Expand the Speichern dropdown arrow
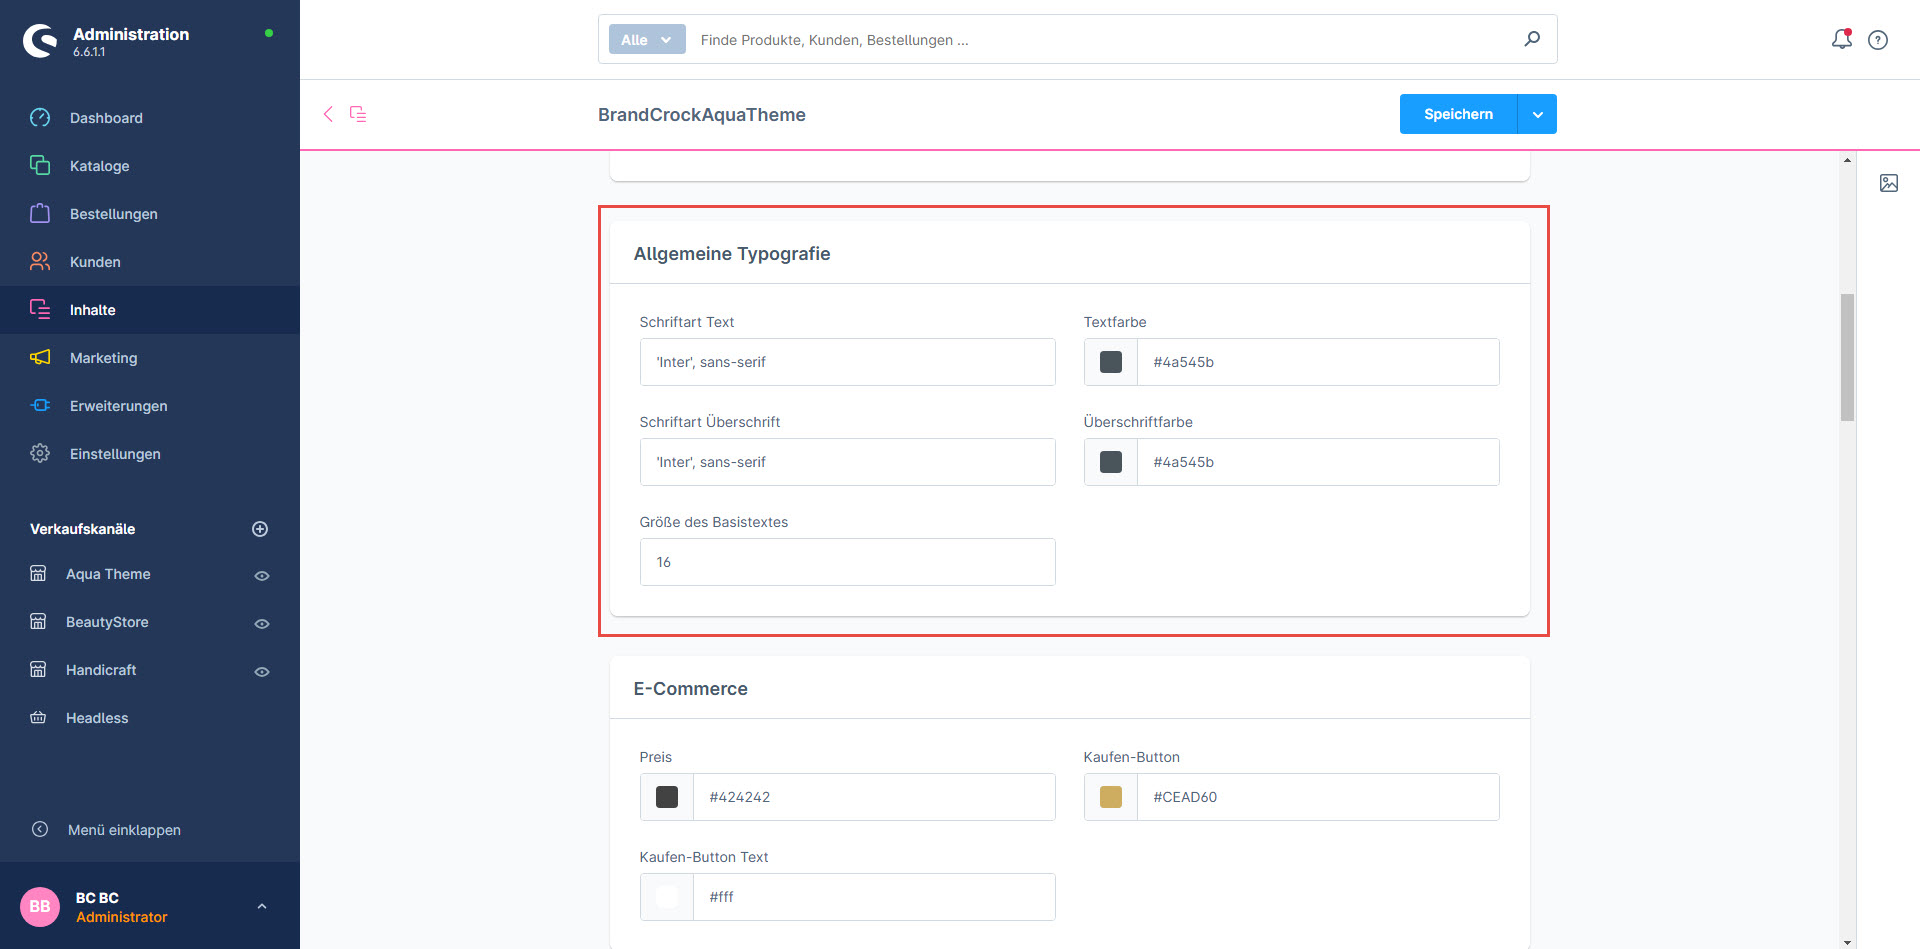 (x=1537, y=114)
